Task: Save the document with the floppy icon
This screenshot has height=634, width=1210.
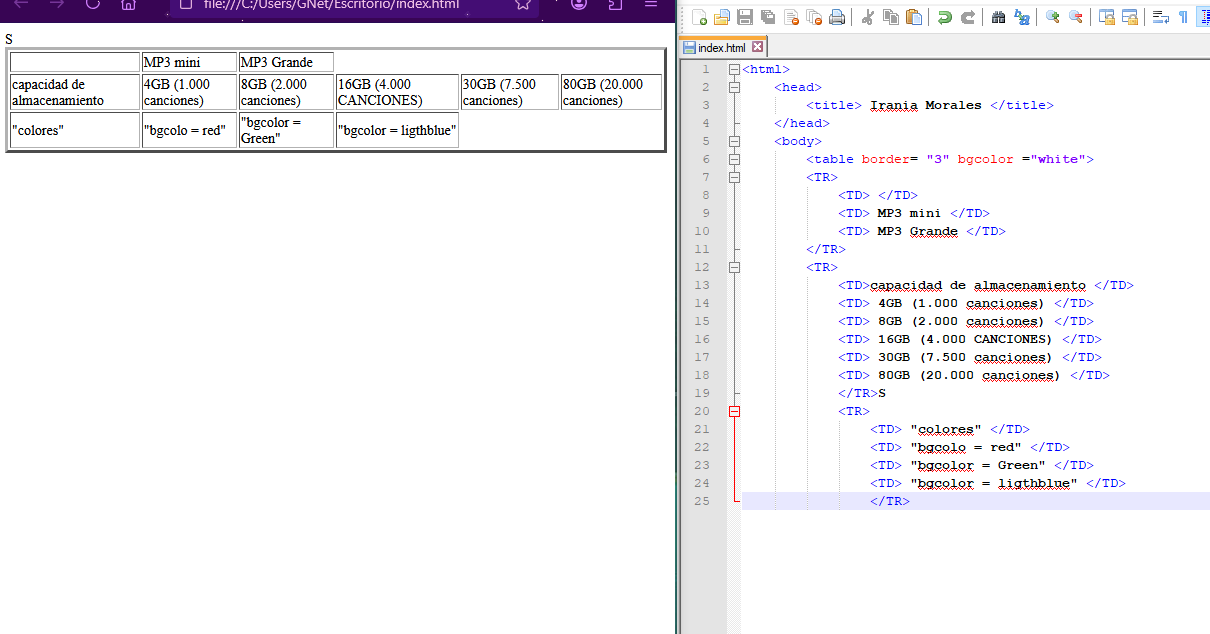Action: tap(745, 17)
